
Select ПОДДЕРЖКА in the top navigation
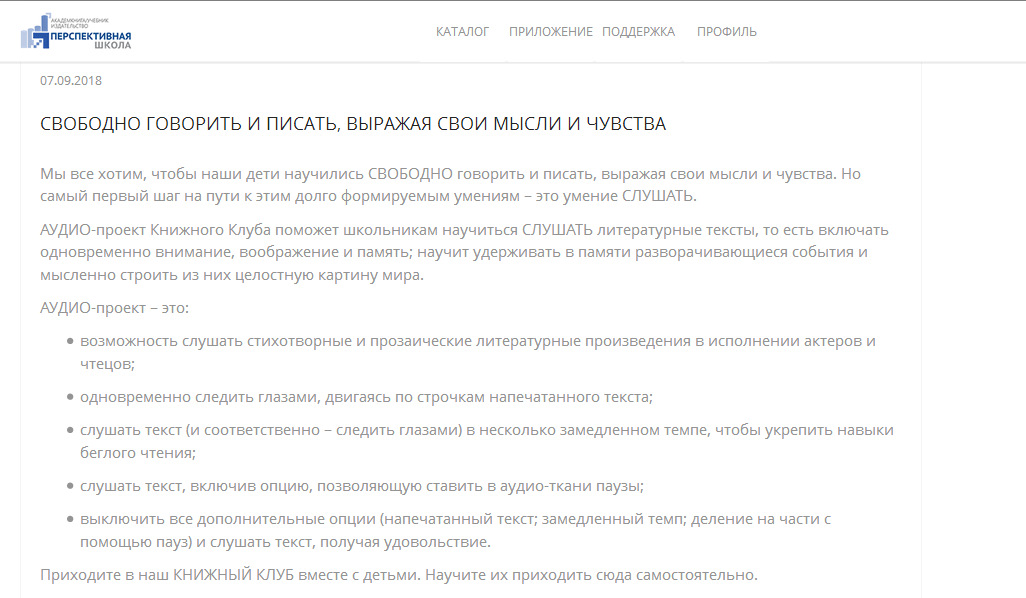click(638, 32)
